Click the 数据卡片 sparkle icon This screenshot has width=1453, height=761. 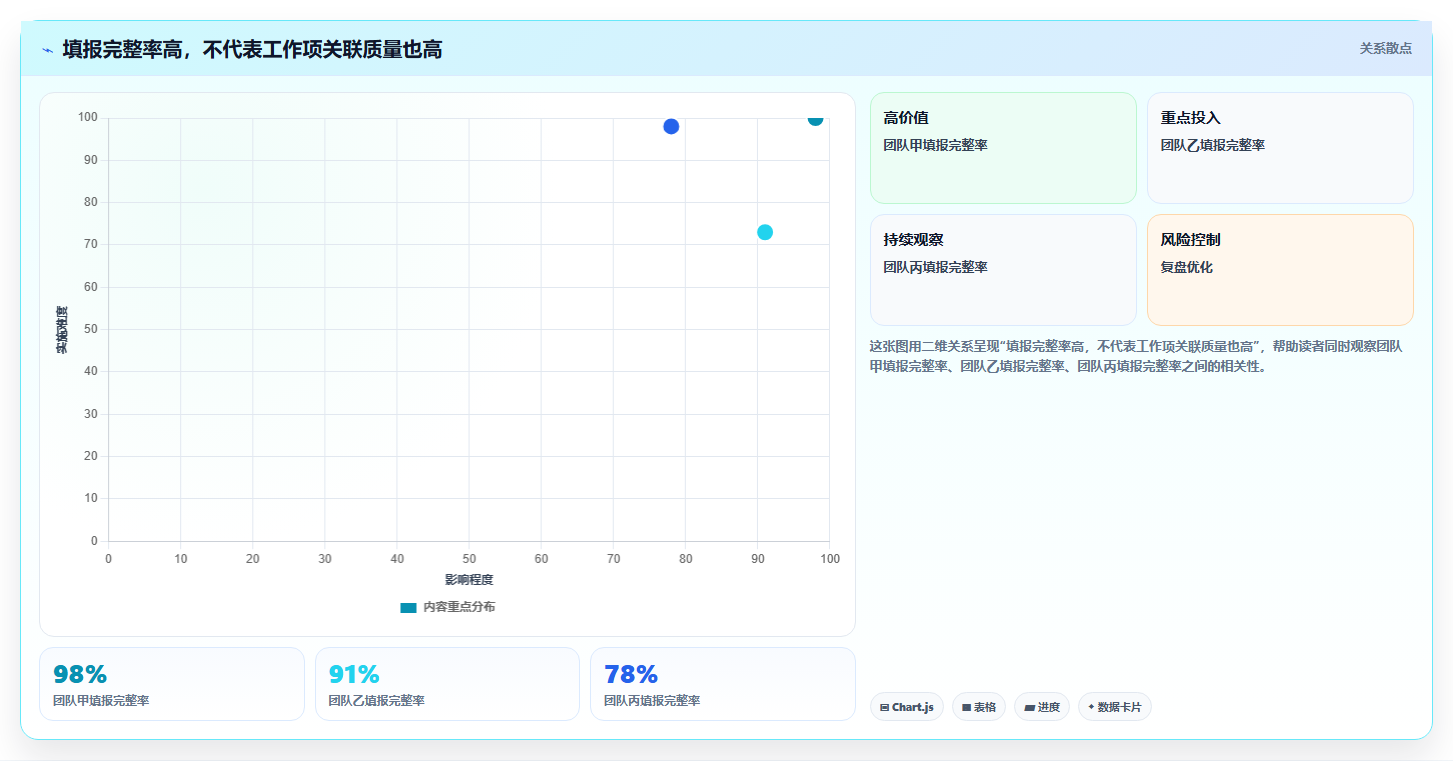click(1091, 707)
